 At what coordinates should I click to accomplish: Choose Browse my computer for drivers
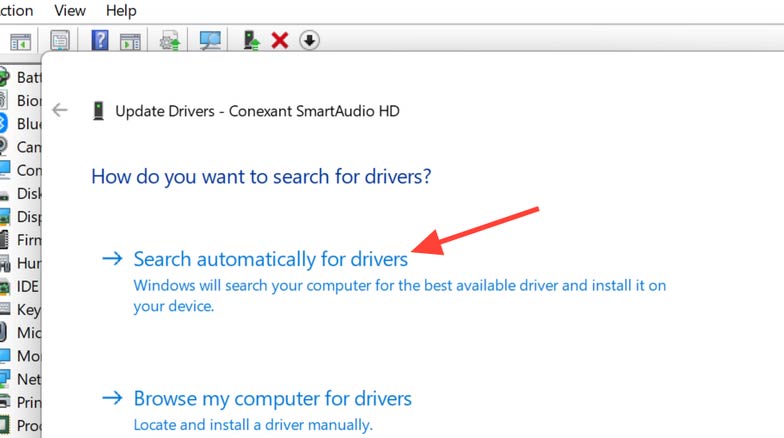(272, 398)
